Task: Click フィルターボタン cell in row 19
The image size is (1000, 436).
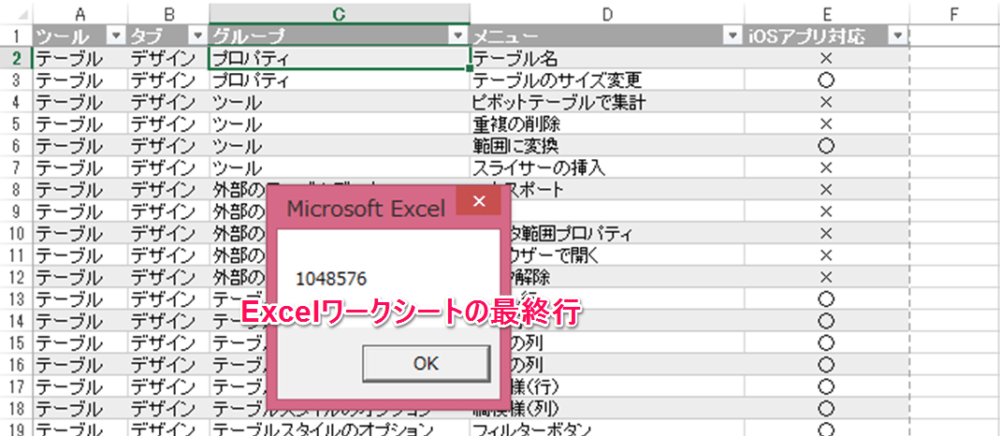Action: 607,428
